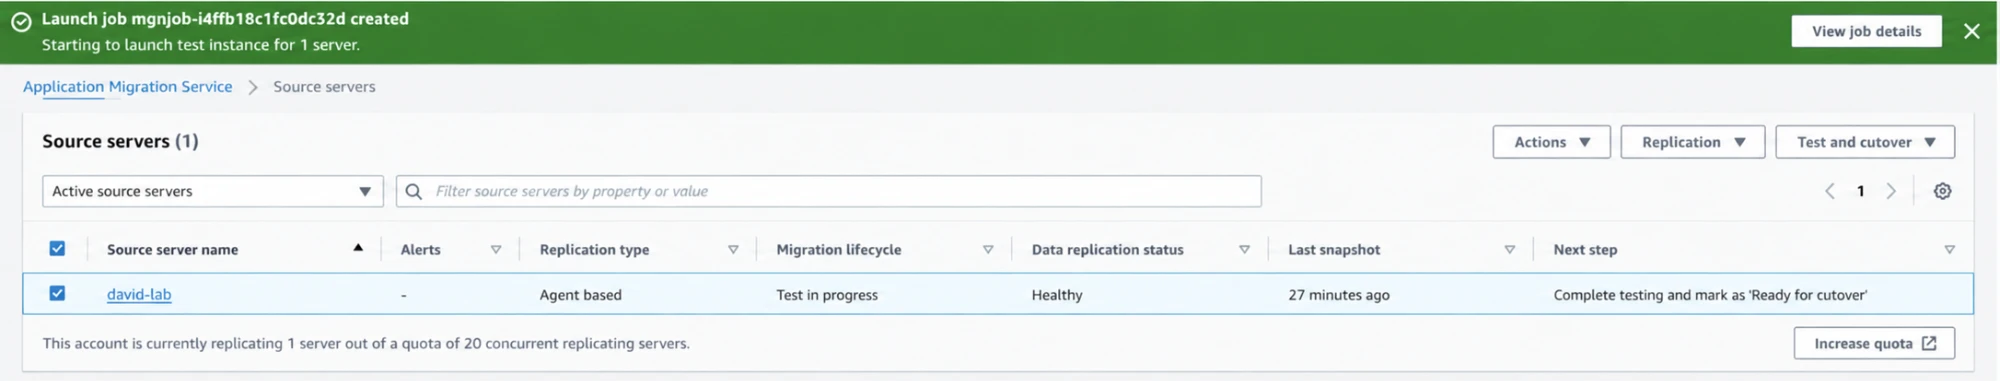Click the Replication type column header
This screenshot has width=2000, height=381.
pos(594,250)
